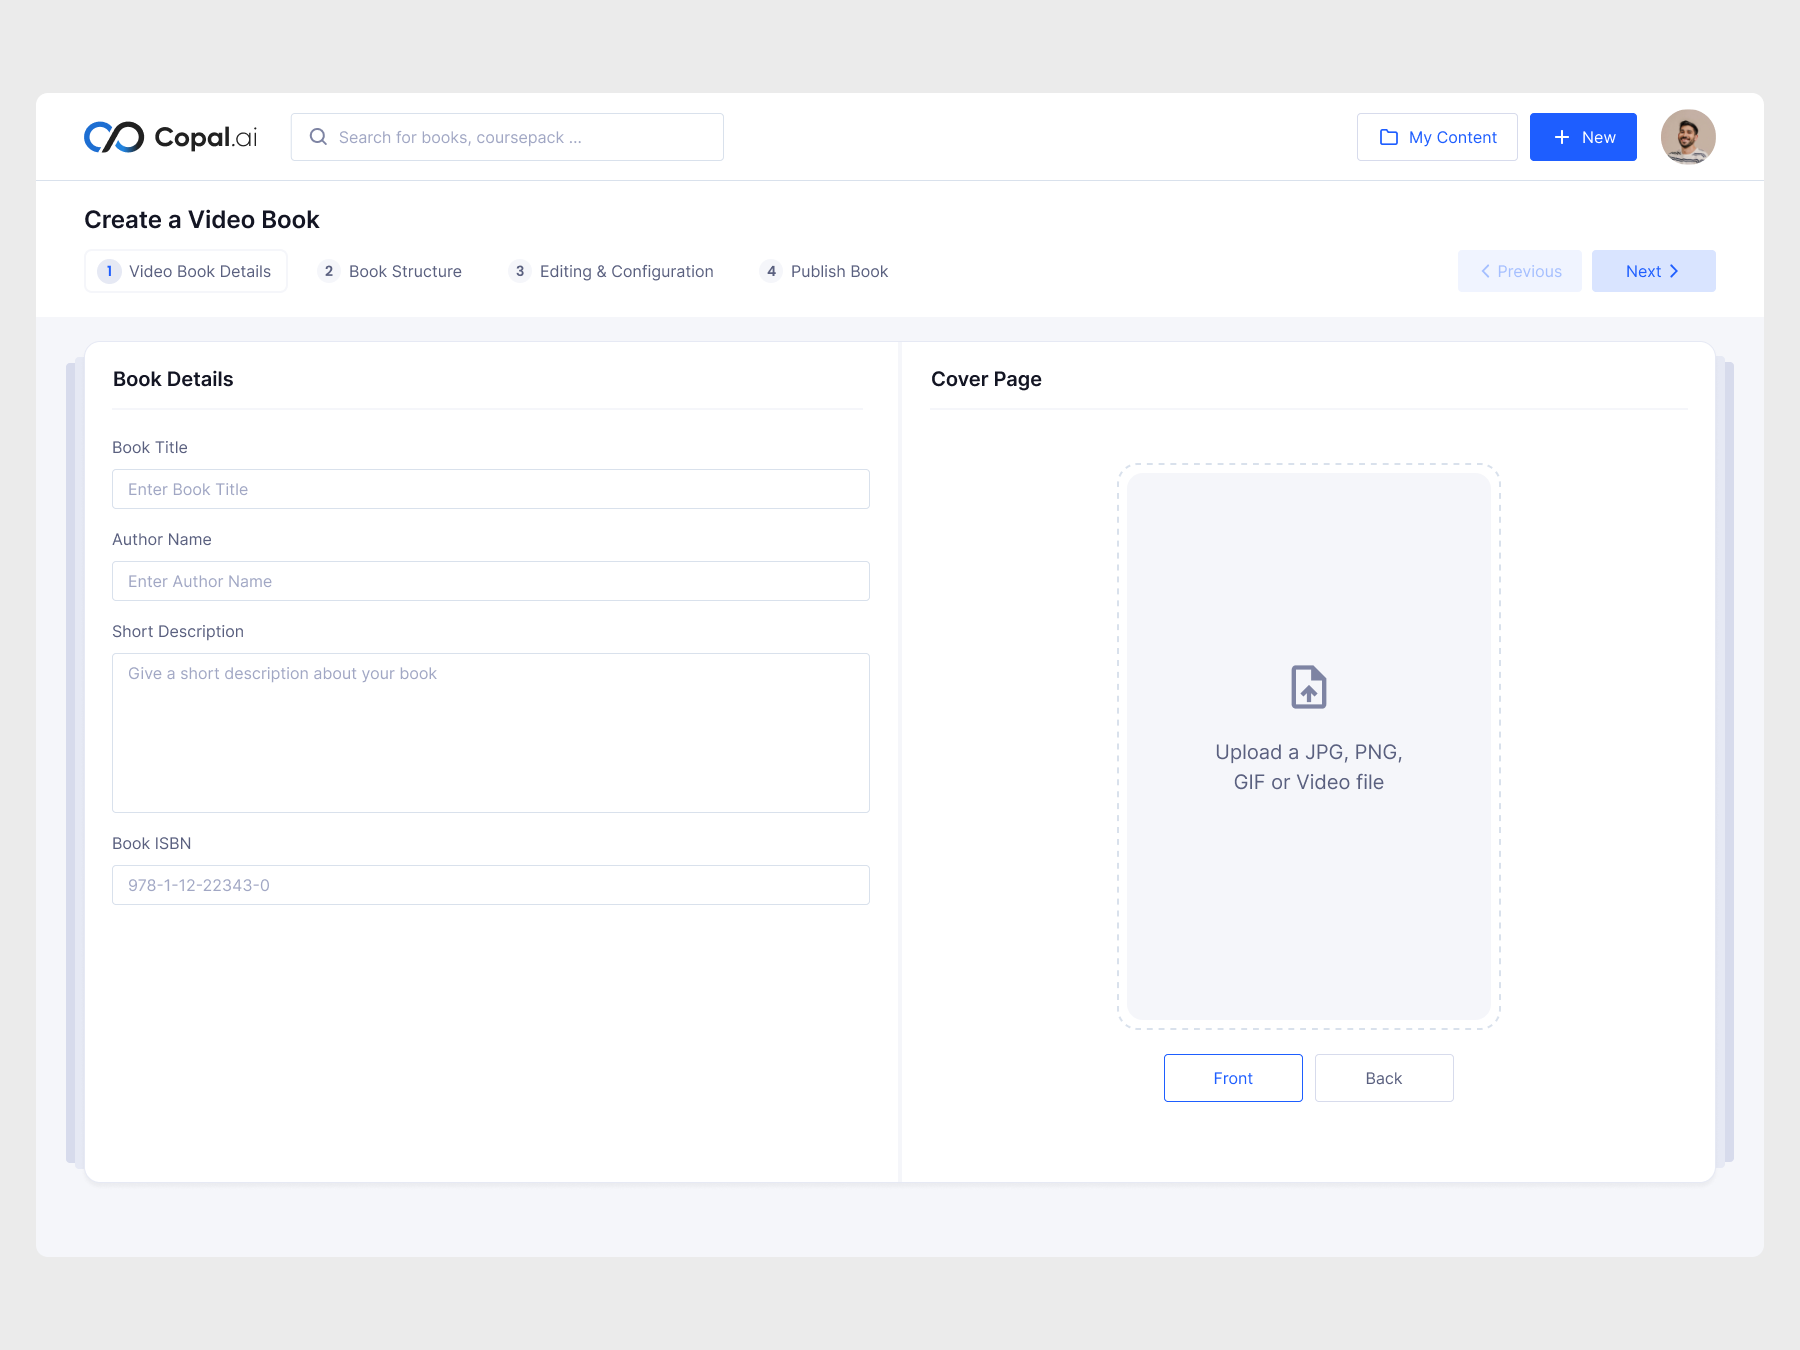
Task: Focus the Short Description text area
Action: tap(490, 732)
